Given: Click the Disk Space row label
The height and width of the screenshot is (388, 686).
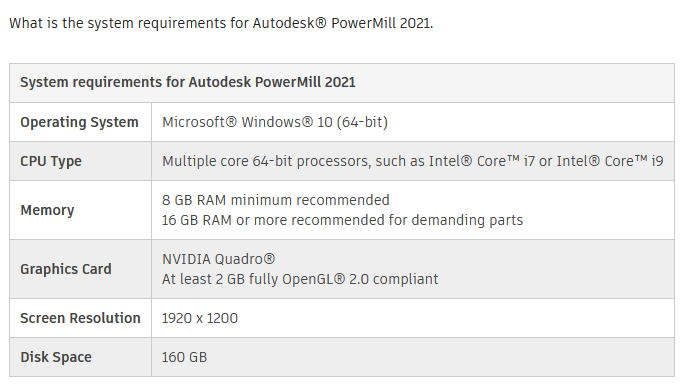Looking at the screenshot, I should pyautogui.click(x=56, y=357).
